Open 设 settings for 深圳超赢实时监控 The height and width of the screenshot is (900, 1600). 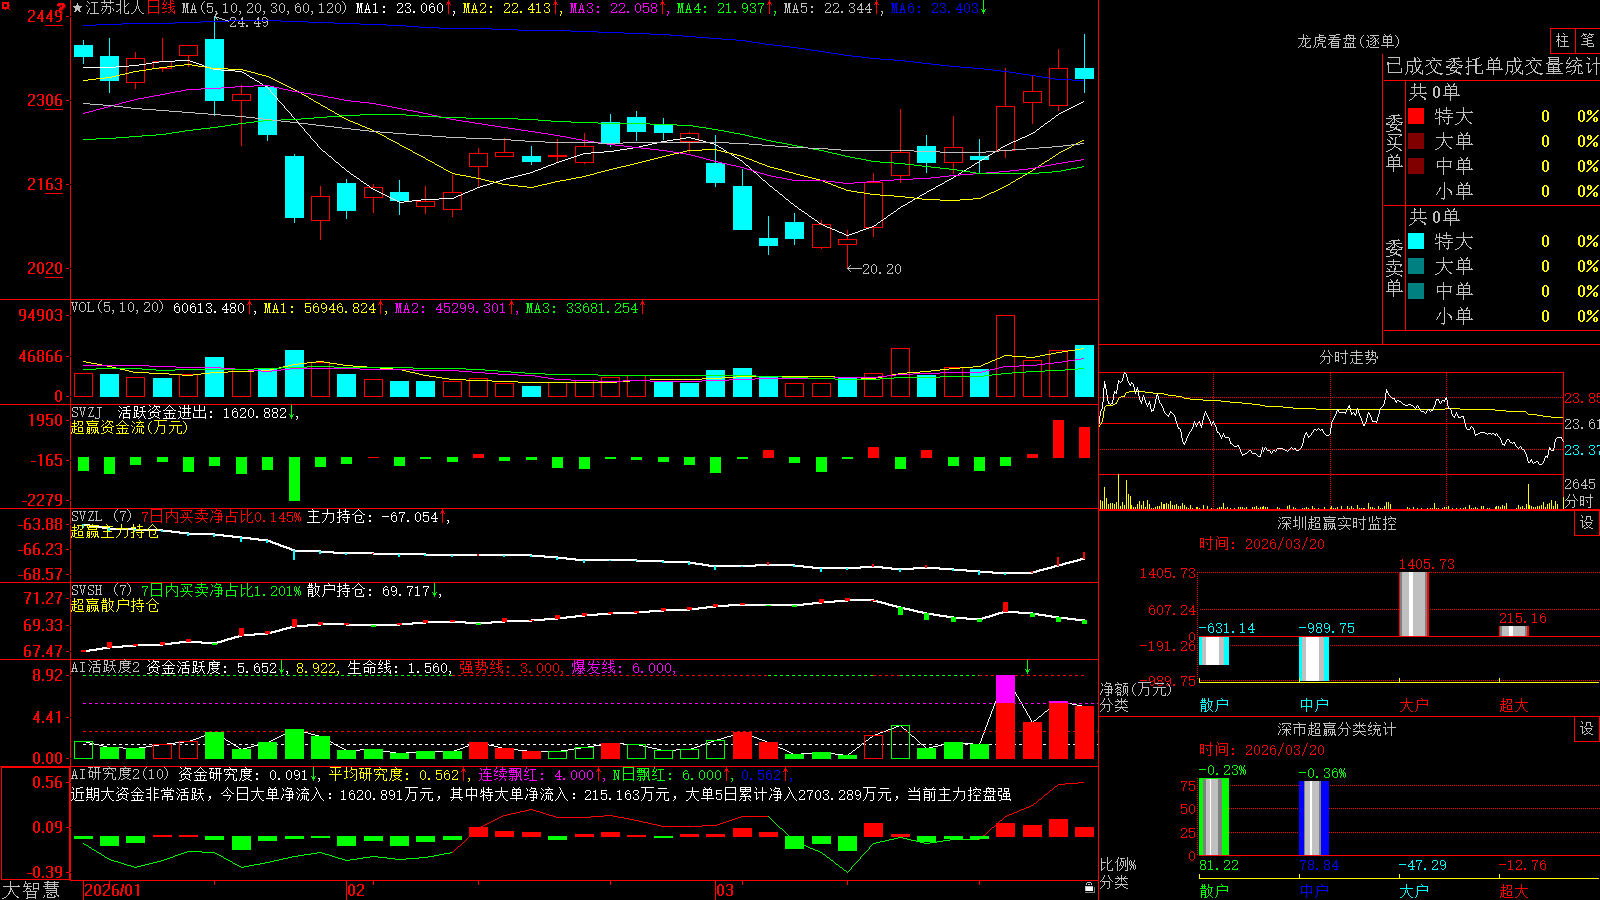tap(1586, 523)
